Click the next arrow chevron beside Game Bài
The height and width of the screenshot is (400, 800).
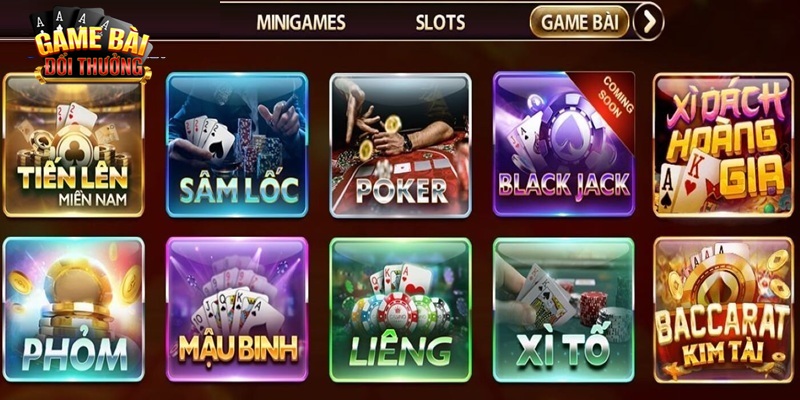coord(648,22)
